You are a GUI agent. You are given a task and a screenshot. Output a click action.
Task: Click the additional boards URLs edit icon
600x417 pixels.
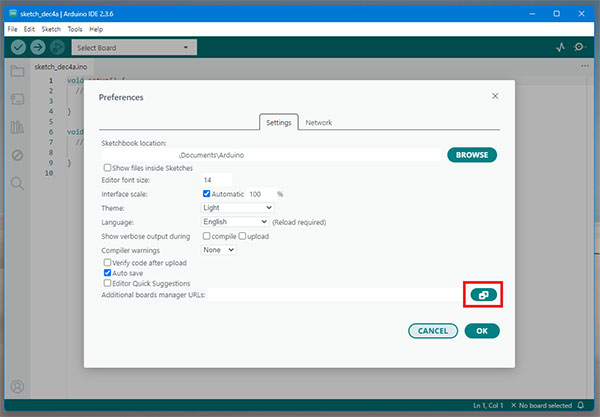click(481, 295)
